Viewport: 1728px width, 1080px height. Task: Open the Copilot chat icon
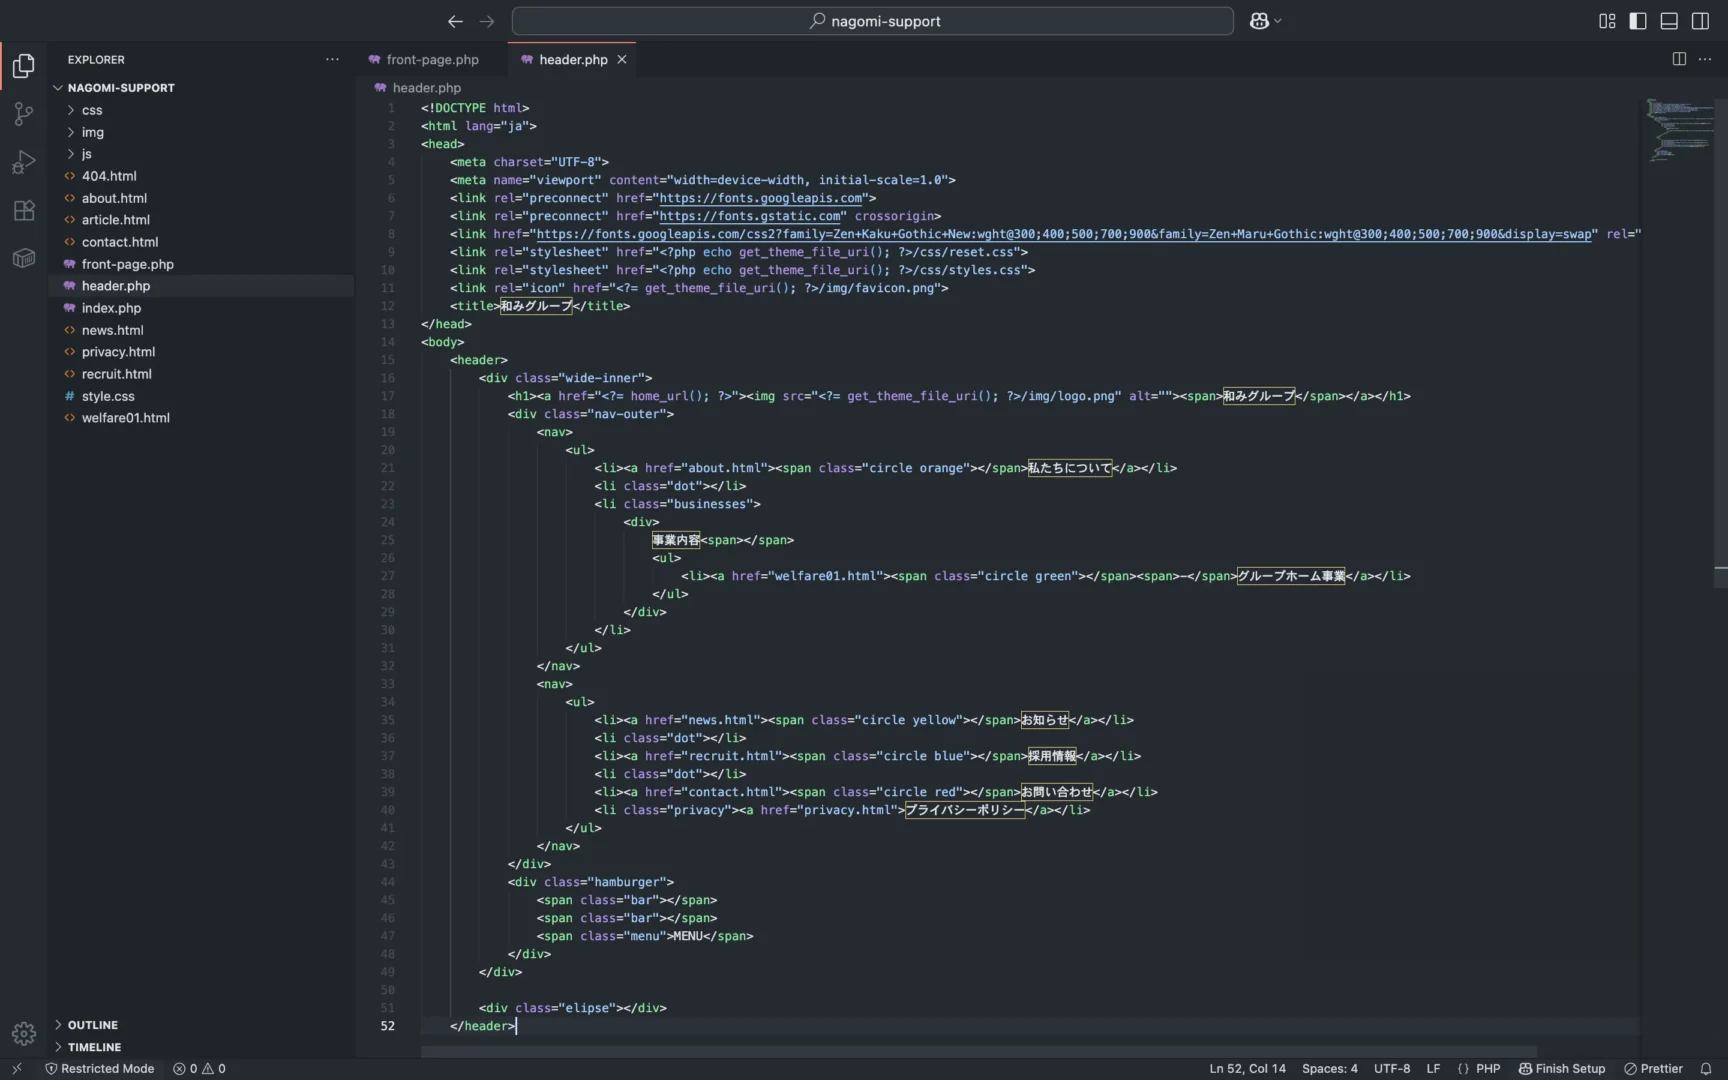click(1259, 21)
